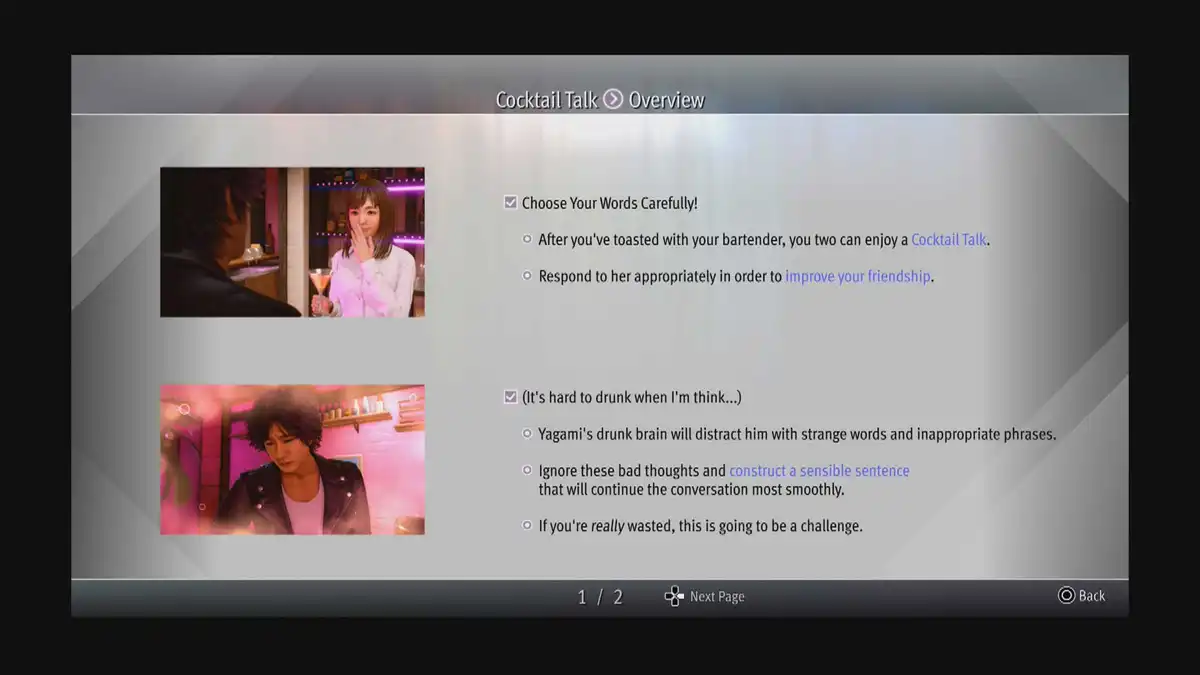Select "Cocktail Talk" in the header breadcrumb
The height and width of the screenshot is (675, 1200).
click(x=546, y=100)
